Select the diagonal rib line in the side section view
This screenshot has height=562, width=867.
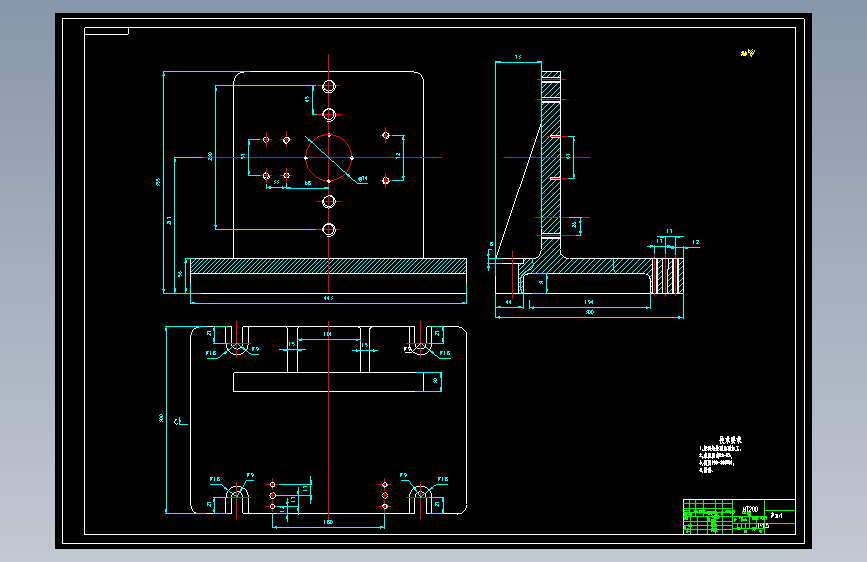(x=518, y=191)
